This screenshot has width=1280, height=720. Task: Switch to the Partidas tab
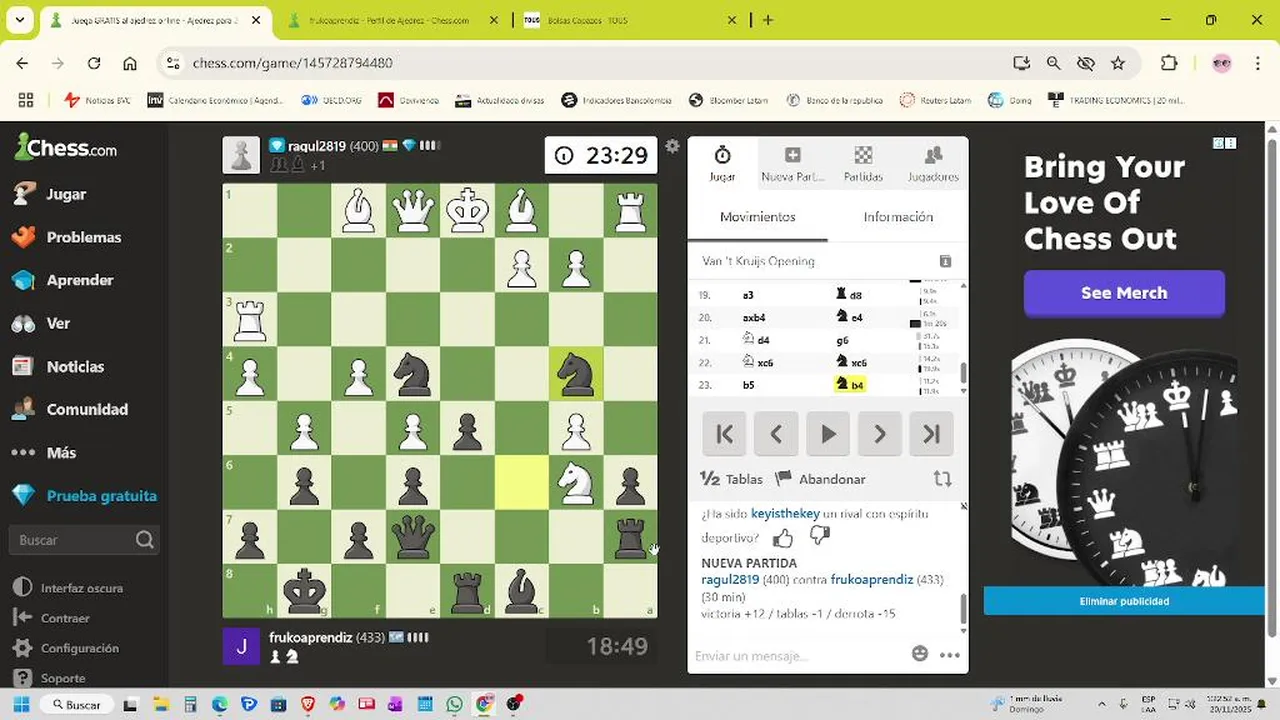(863, 164)
